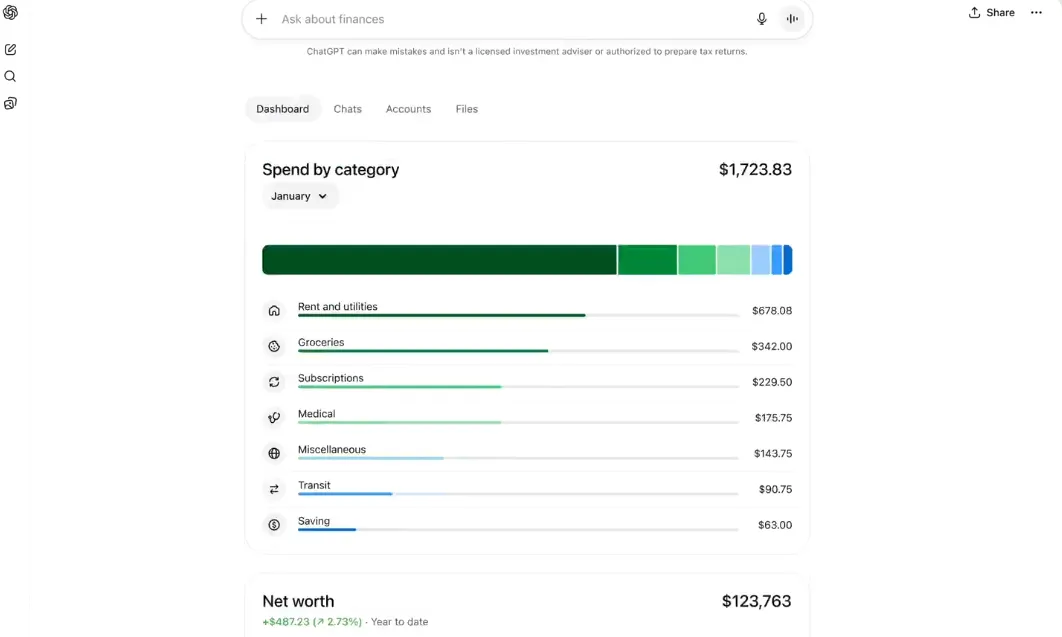
Task: Click the $175.75 medical amount
Action: click(773, 418)
